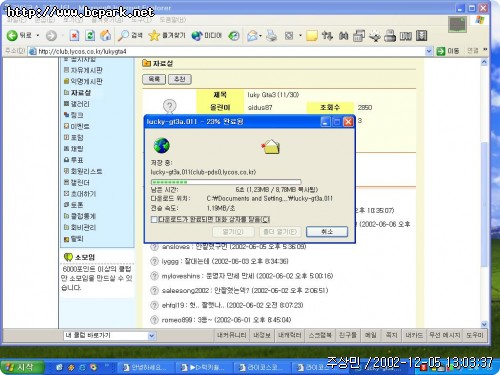The image size is (500, 375).
Task: Click the binoculars toolbar icon
Action: pyautogui.click(x=343, y=36)
